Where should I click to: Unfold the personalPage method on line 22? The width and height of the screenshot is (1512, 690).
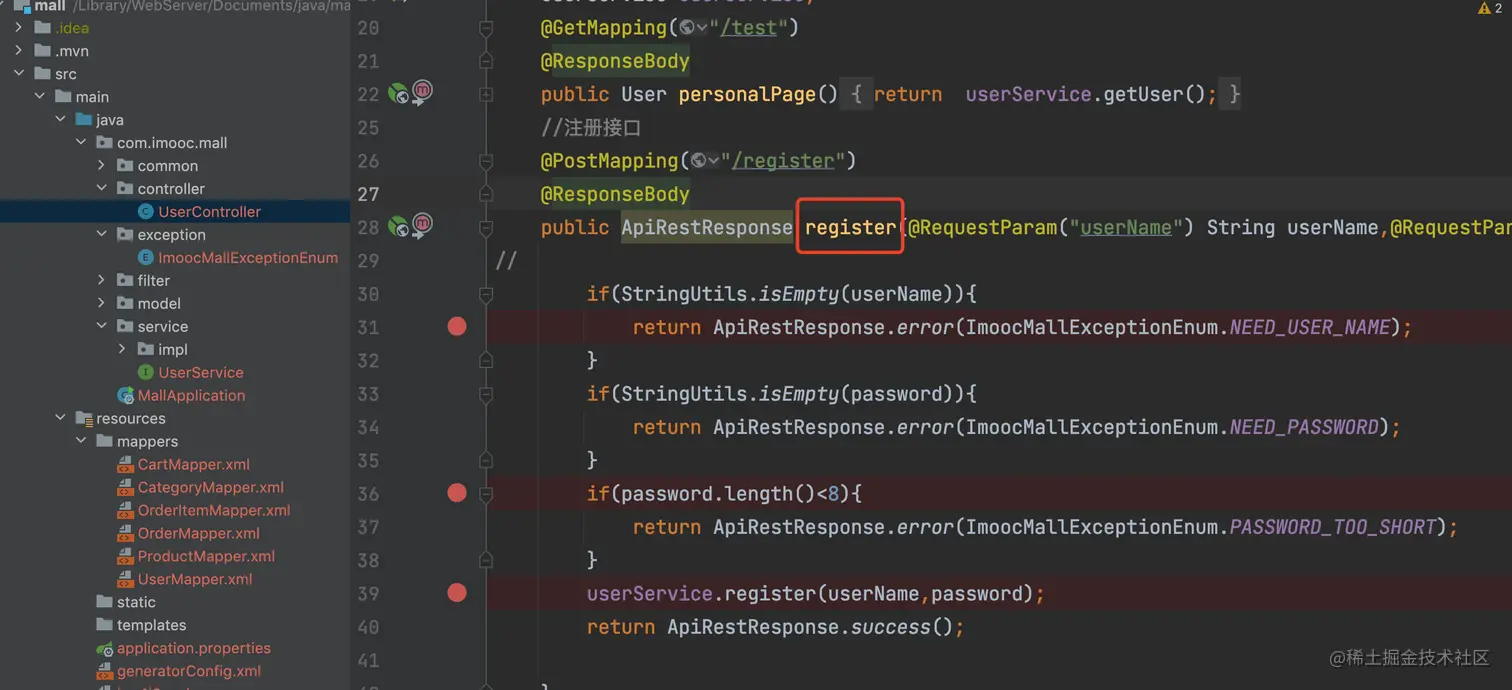coord(486,94)
